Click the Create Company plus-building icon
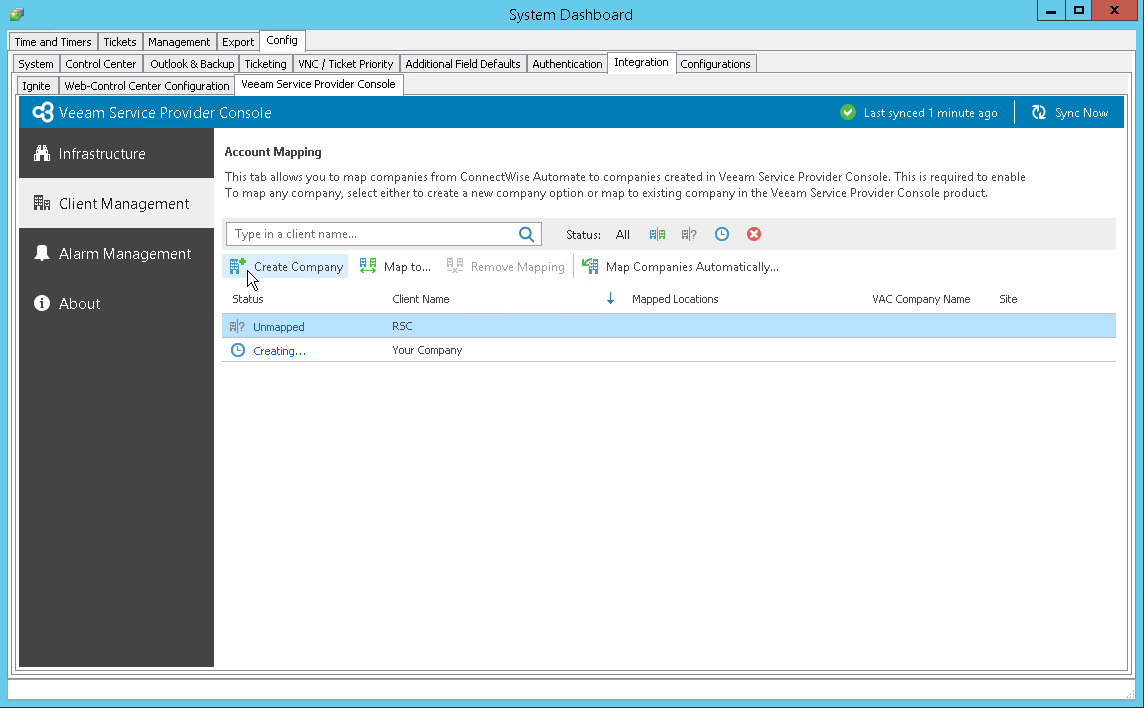The height and width of the screenshot is (708, 1144). click(237, 266)
